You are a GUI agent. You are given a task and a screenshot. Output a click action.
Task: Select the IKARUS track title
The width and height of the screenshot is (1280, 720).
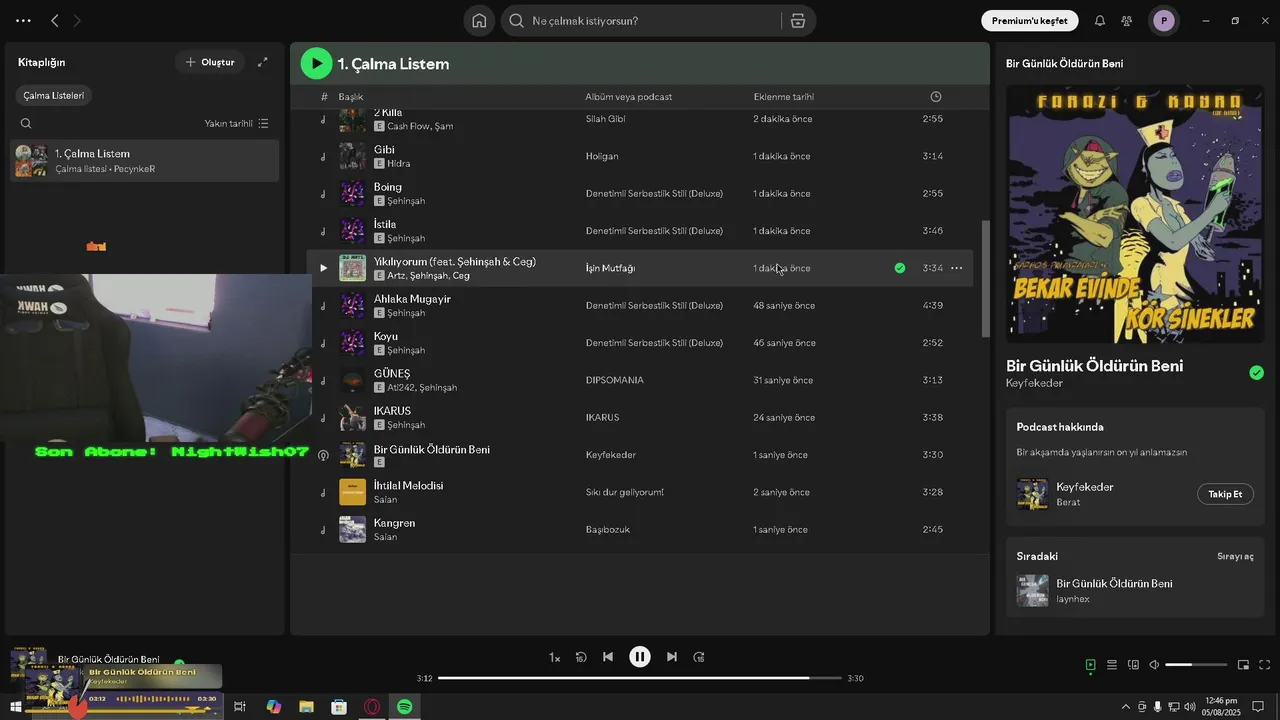click(x=392, y=411)
